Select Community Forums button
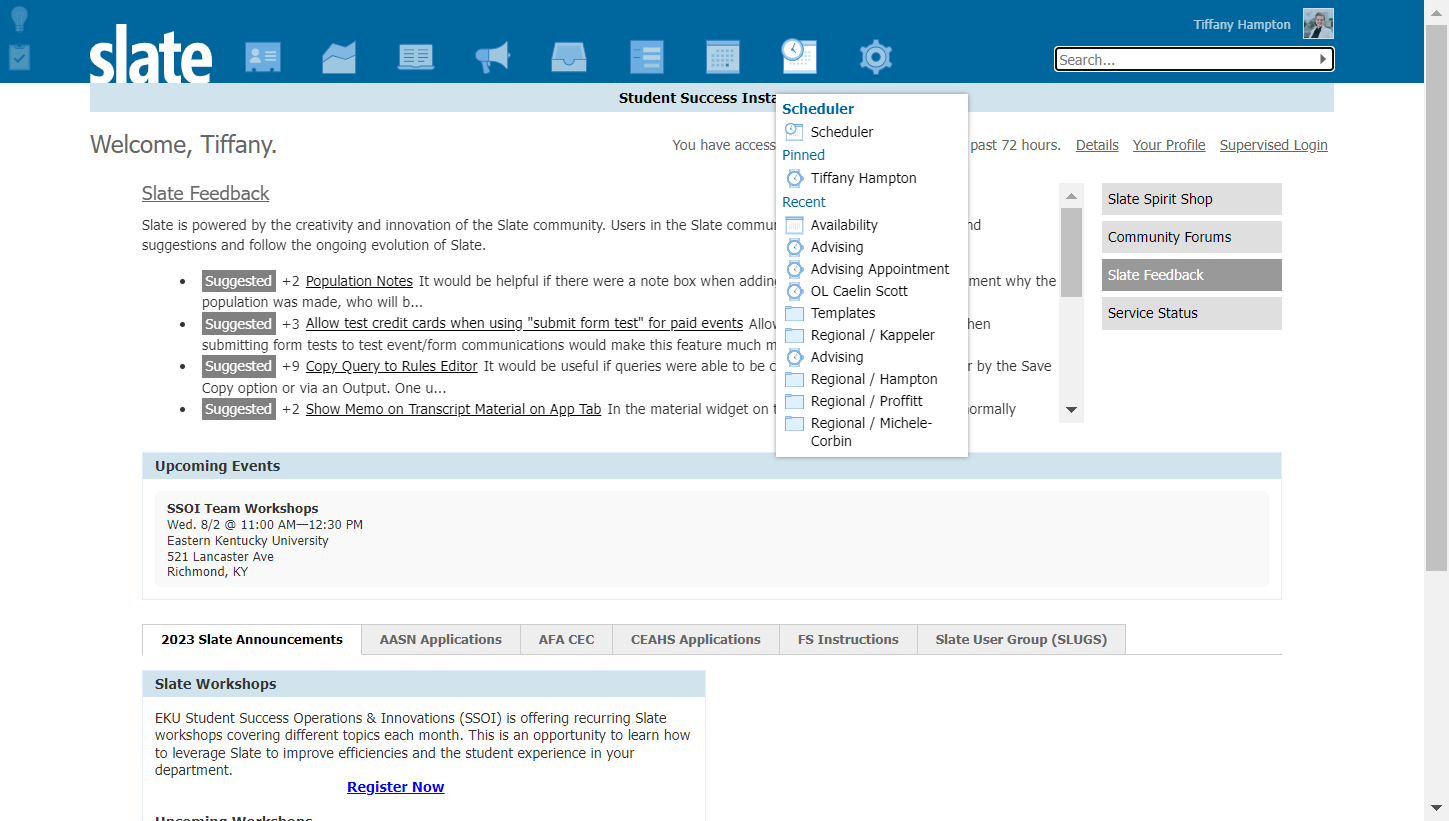The image size is (1449, 821). (1191, 237)
